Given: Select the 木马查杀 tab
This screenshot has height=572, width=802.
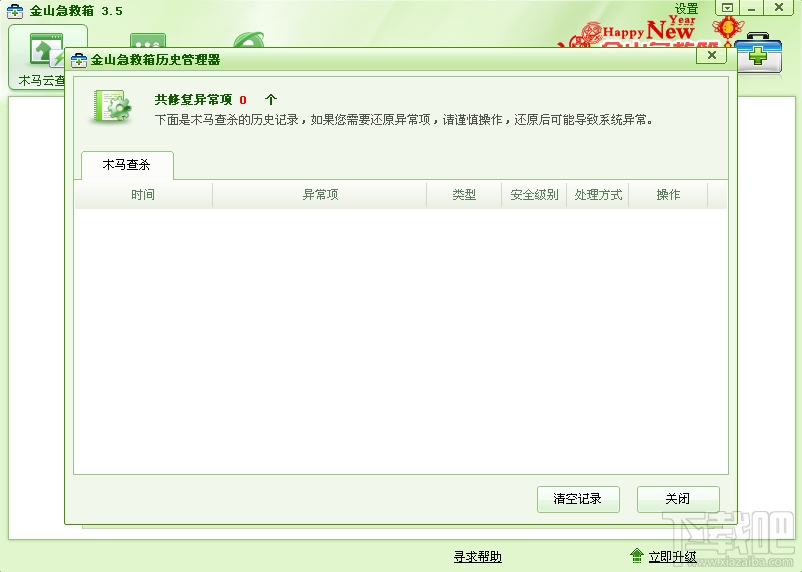Looking at the screenshot, I should [127, 165].
